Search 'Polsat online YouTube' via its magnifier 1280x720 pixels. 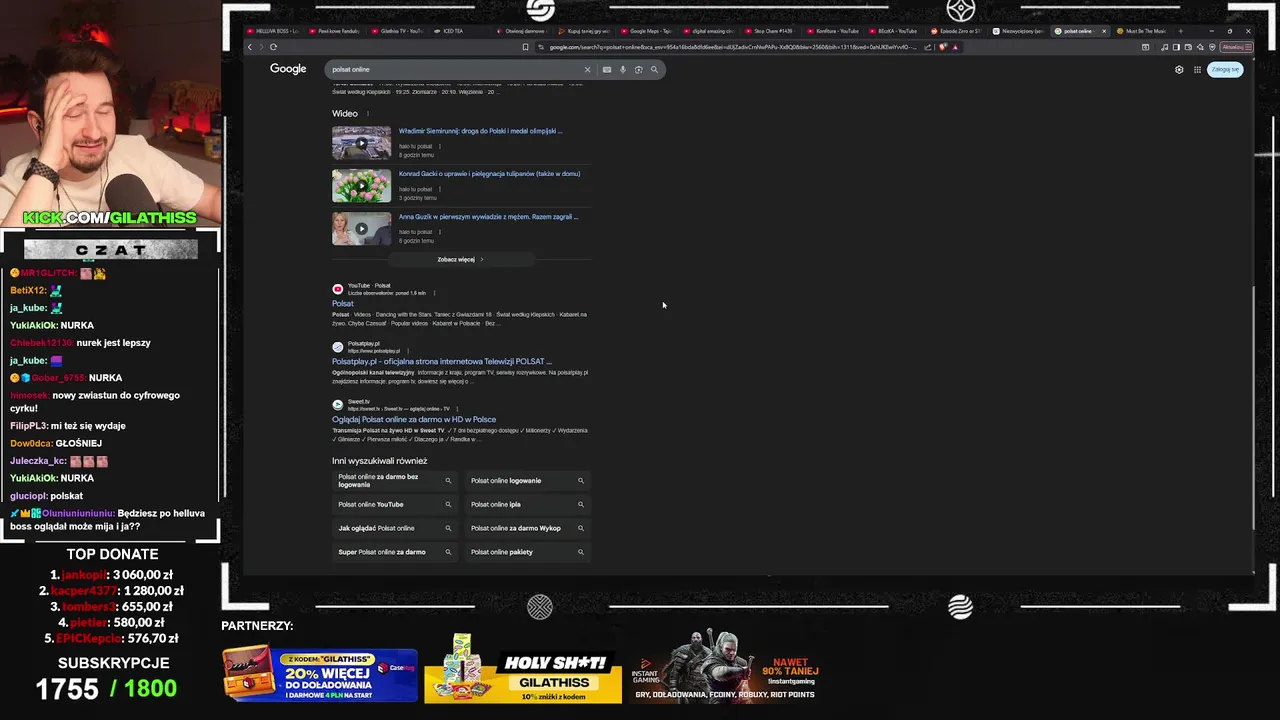coord(448,505)
